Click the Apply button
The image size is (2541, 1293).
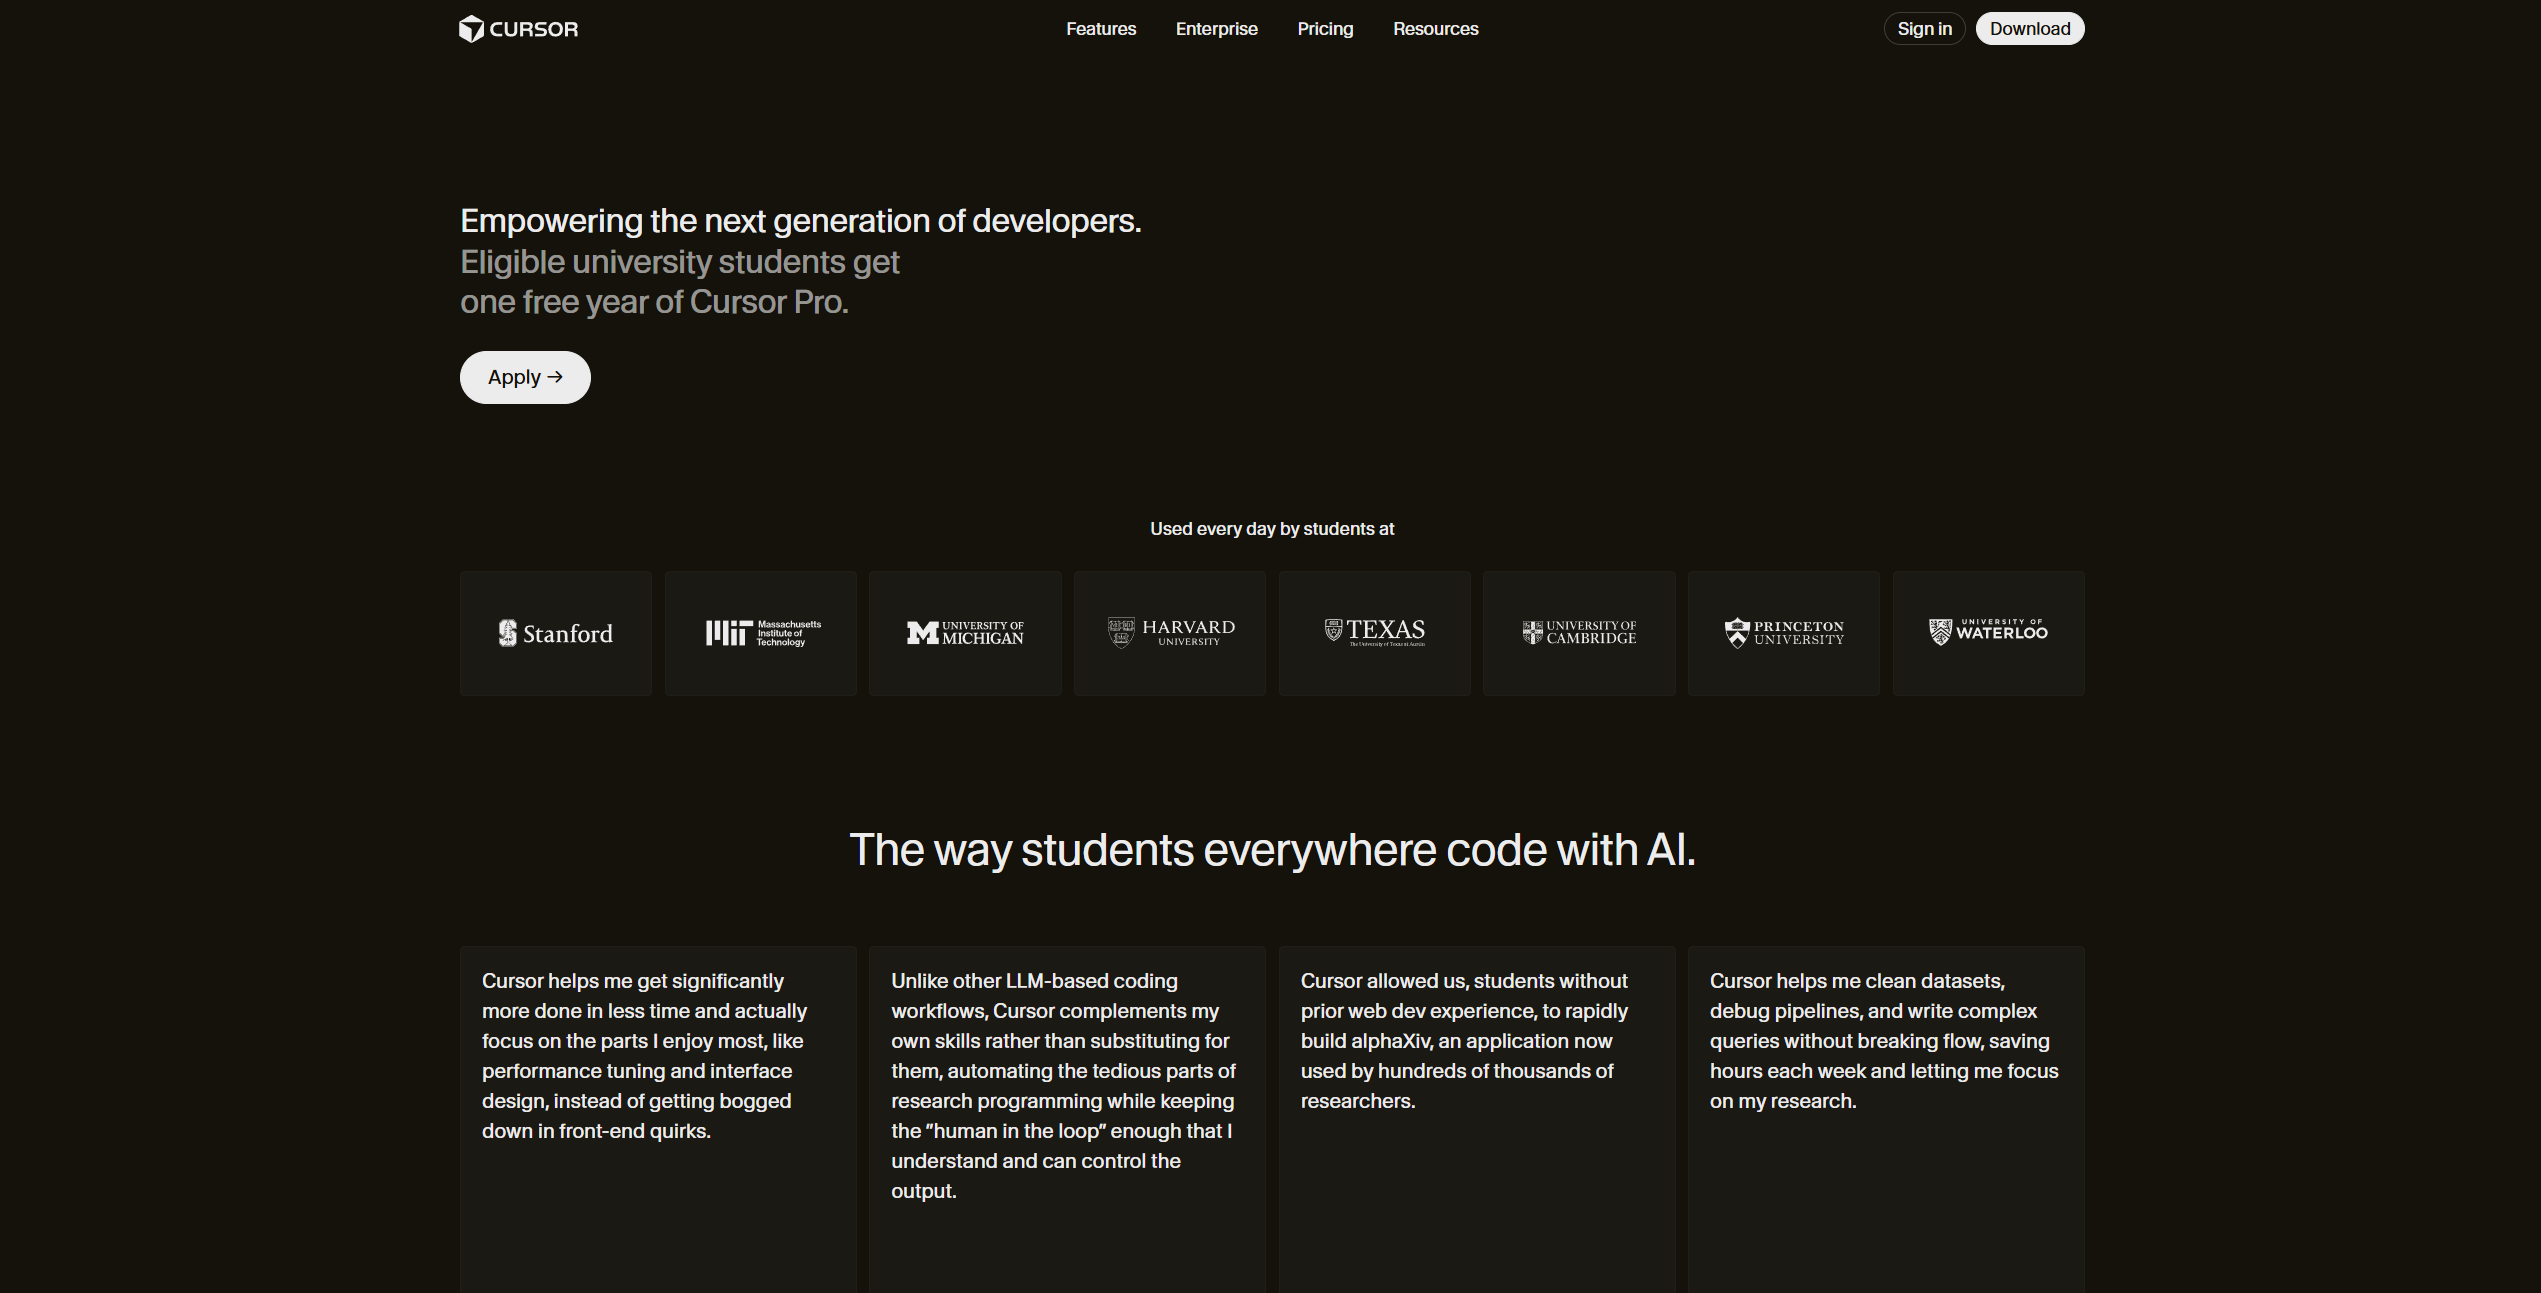[x=525, y=377]
